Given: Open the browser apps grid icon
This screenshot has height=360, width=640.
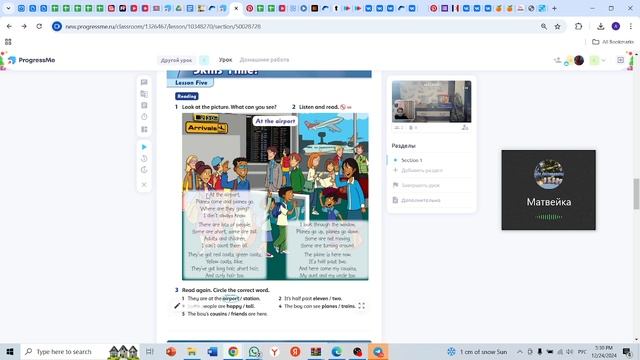Looking at the screenshot, I should click(8, 42).
